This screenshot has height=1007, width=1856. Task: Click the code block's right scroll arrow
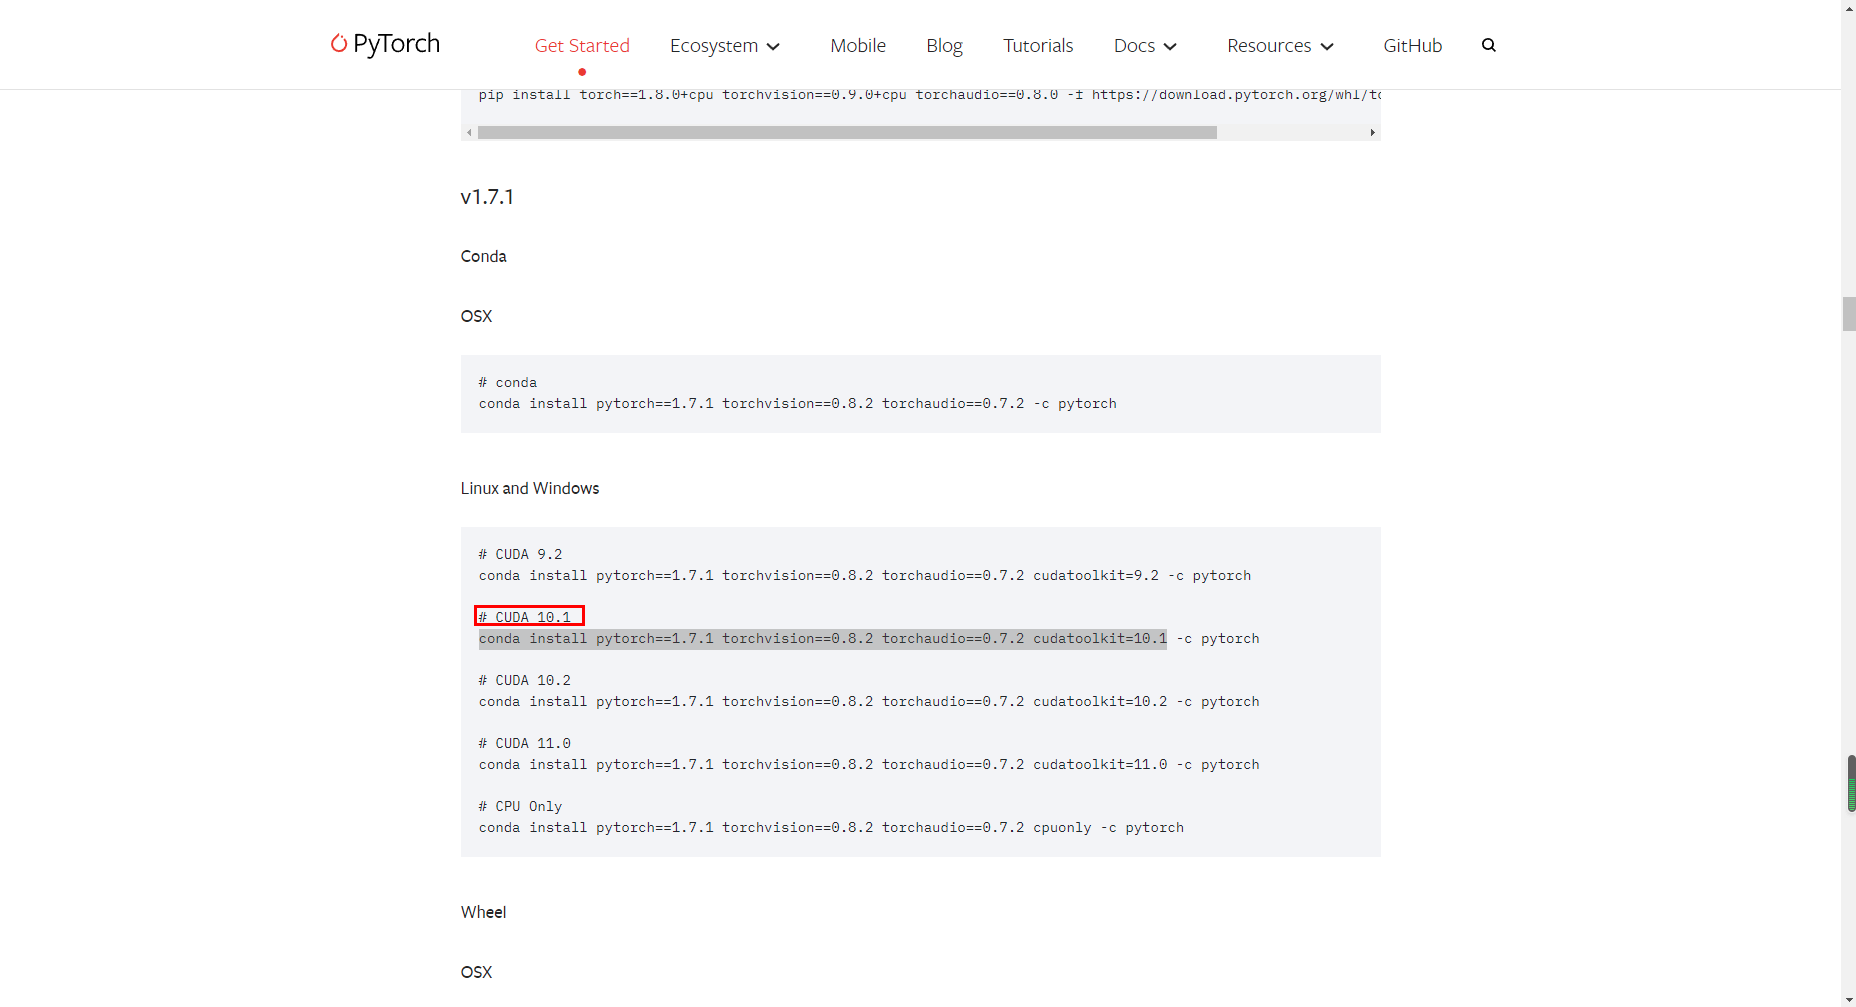click(1372, 132)
